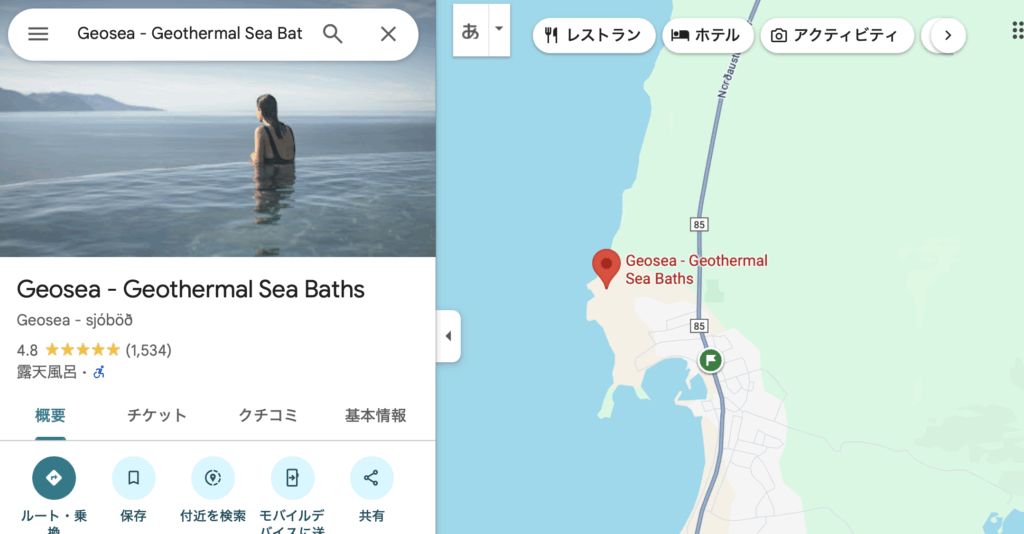The image size is (1024, 534).
Task: Clear the search with the X icon
Action: pyautogui.click(x=388, y=34)
